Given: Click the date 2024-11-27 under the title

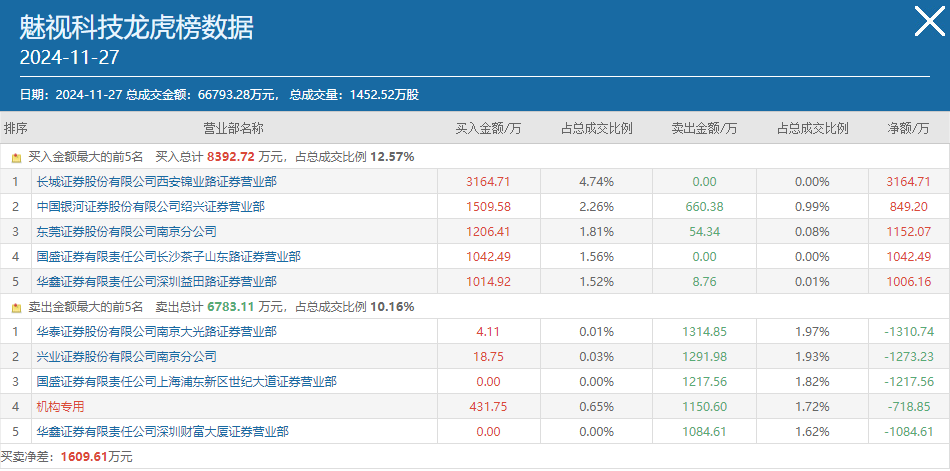Looking at the screenshot, I should (69, 58).
